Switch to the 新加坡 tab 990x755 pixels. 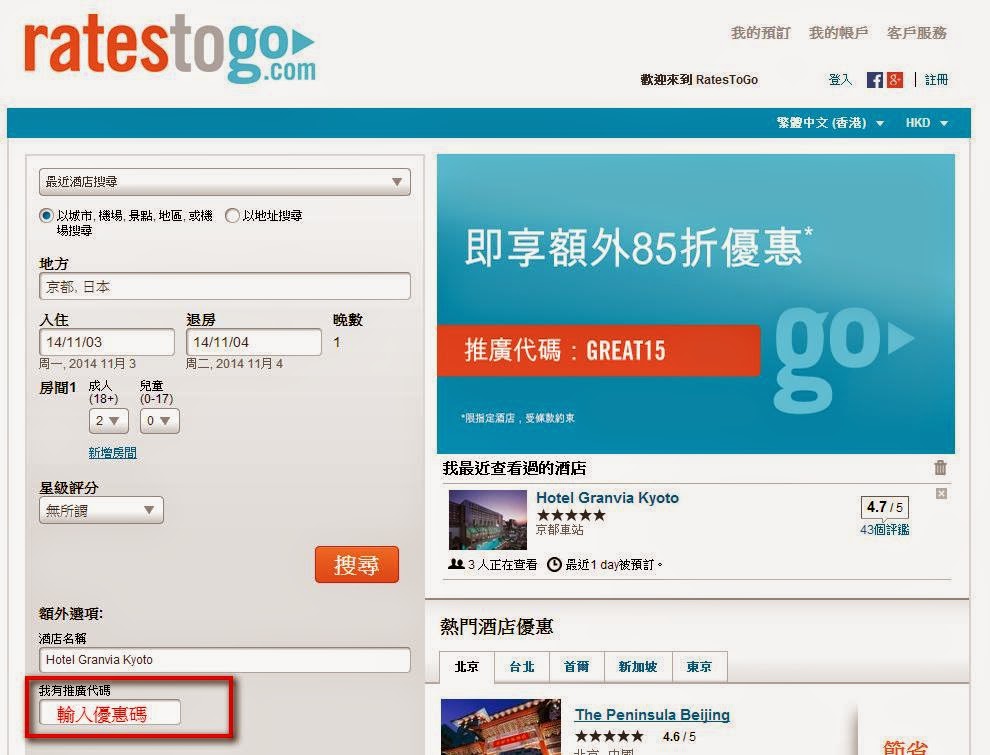pos(637,667)
